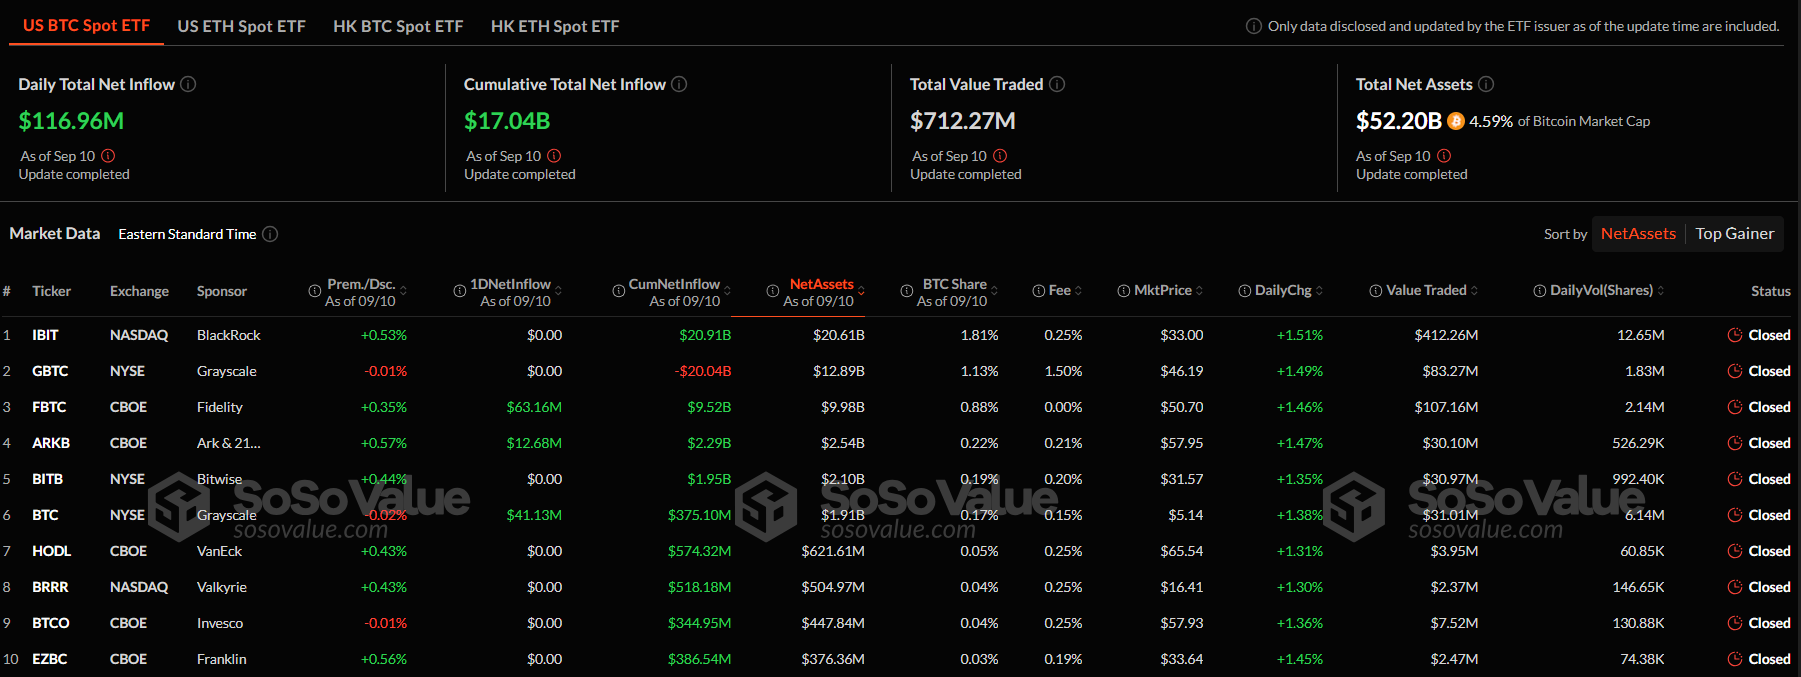Click red alert icon under Daily Total Net Inflow date
The height and width of the screenshot is (677, 1801).
point(108,156)
